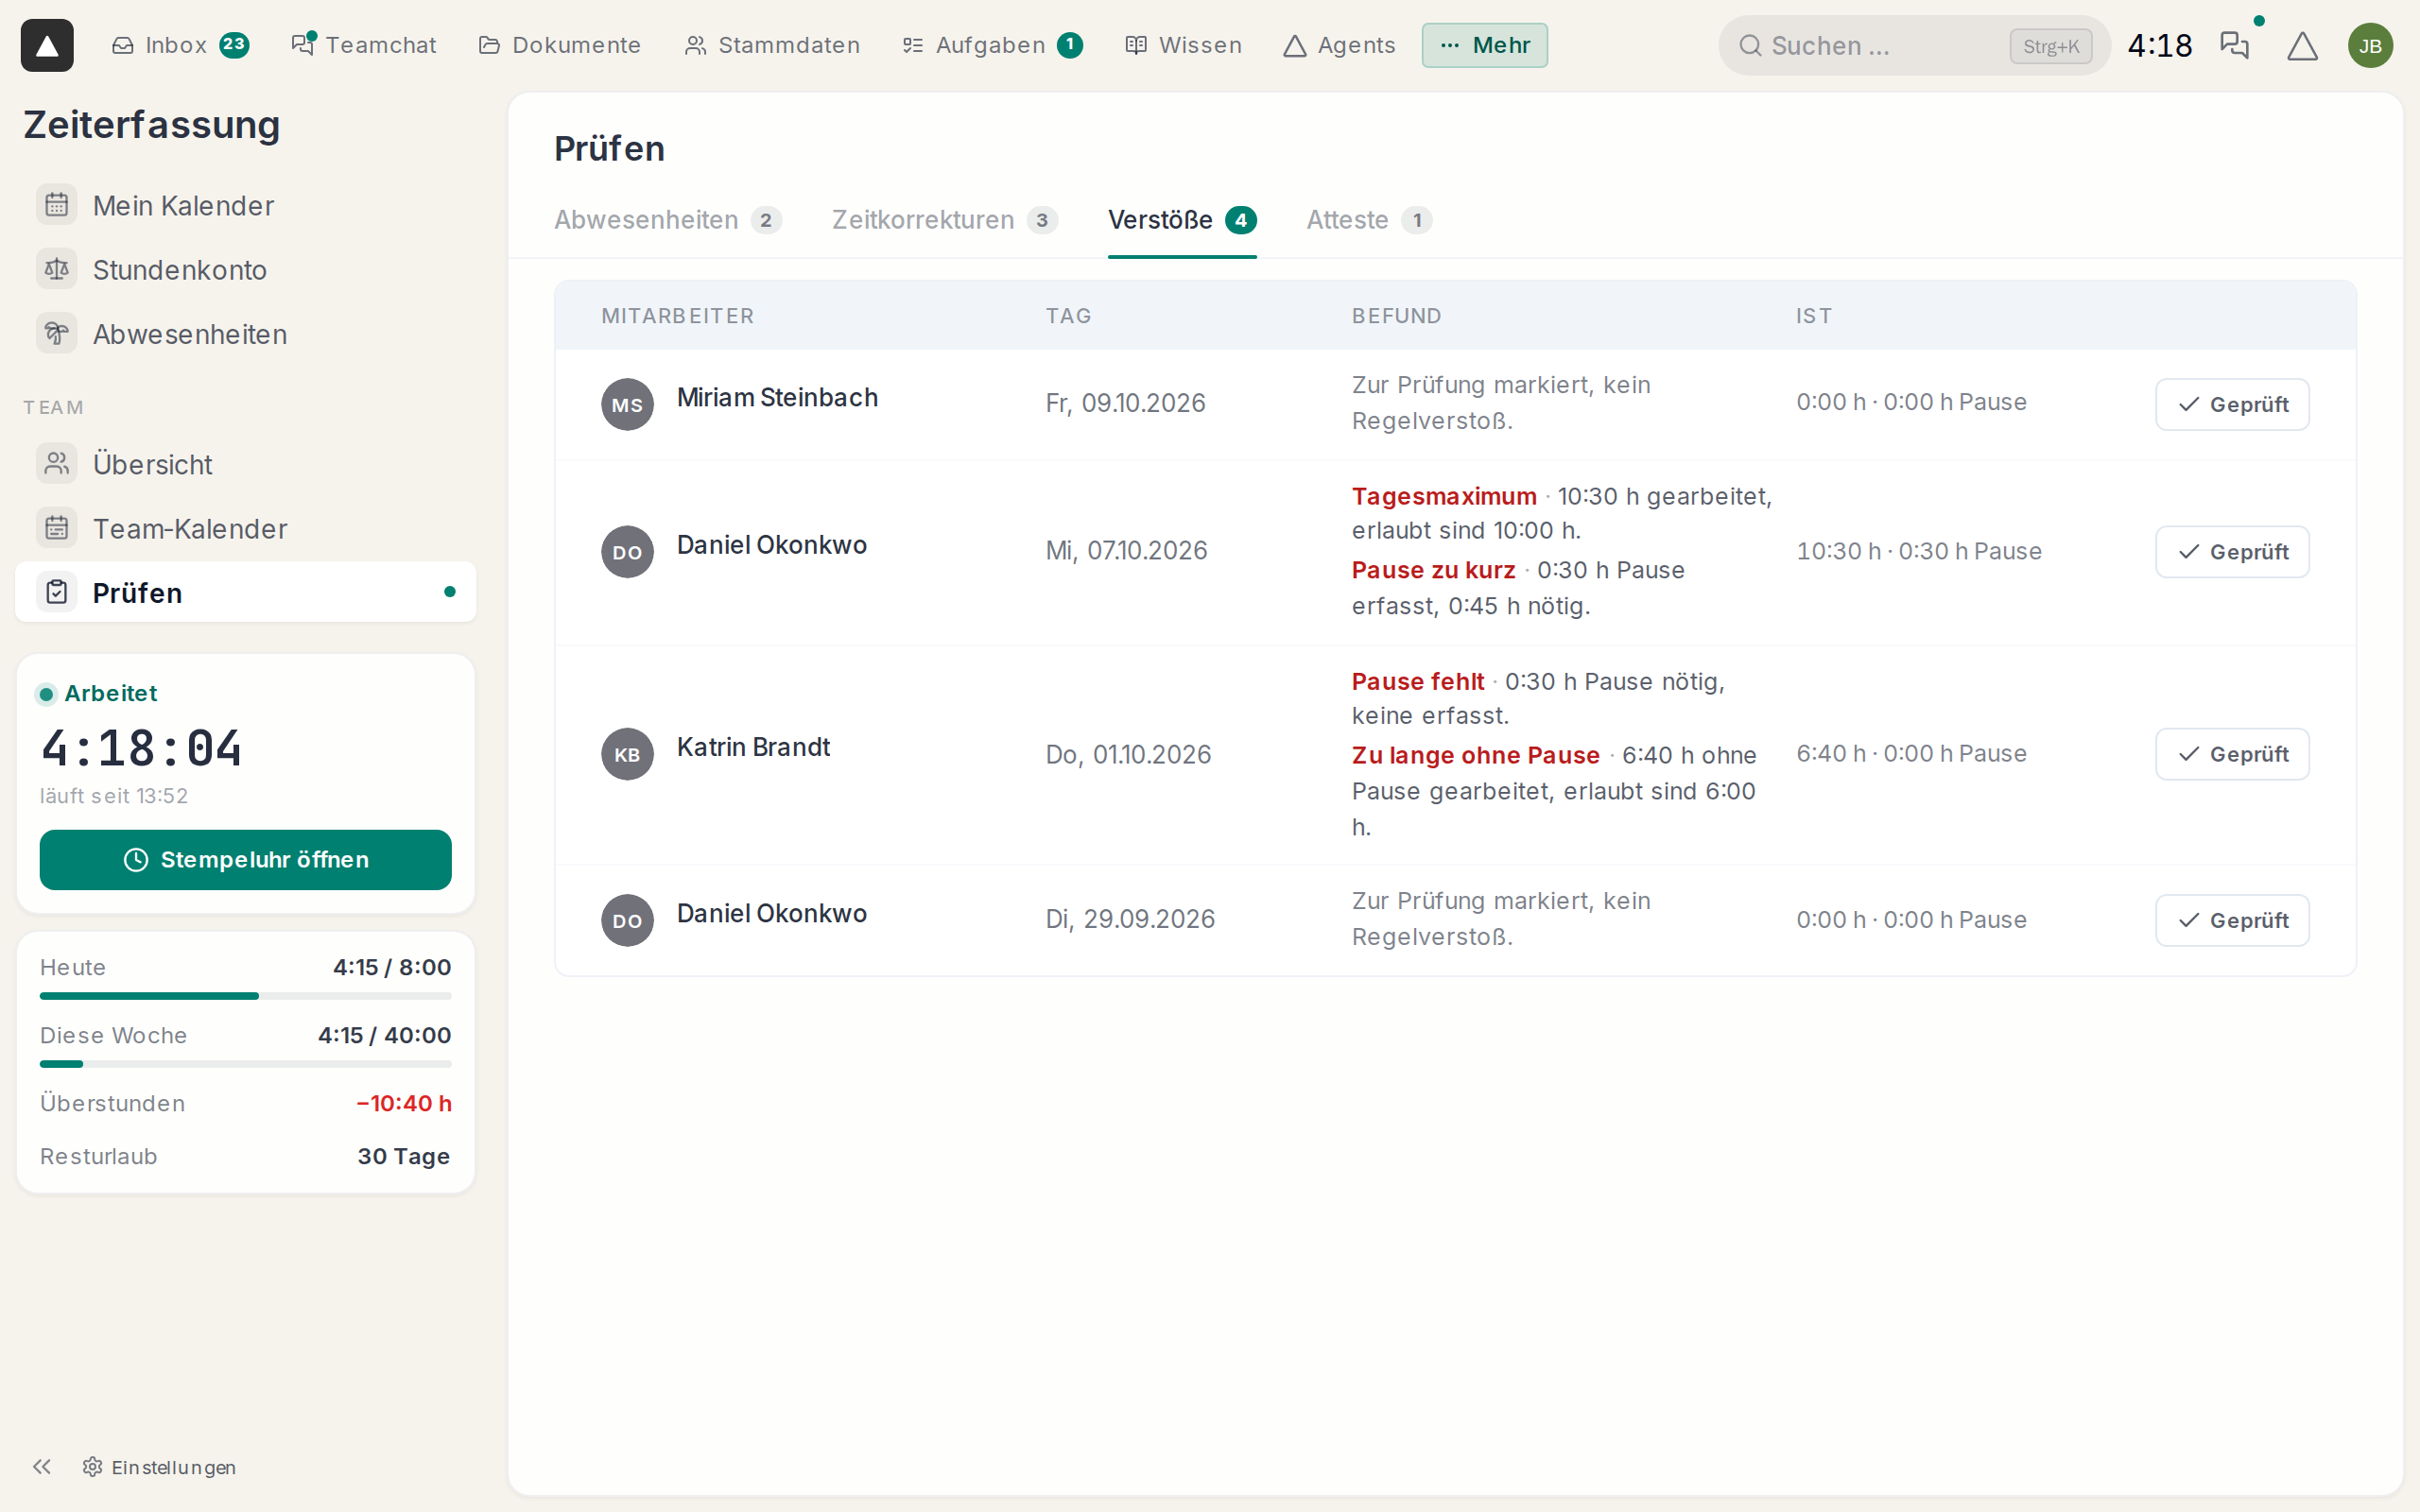
Task: Click the MITARBEITER column header
Action: point(677,316)
